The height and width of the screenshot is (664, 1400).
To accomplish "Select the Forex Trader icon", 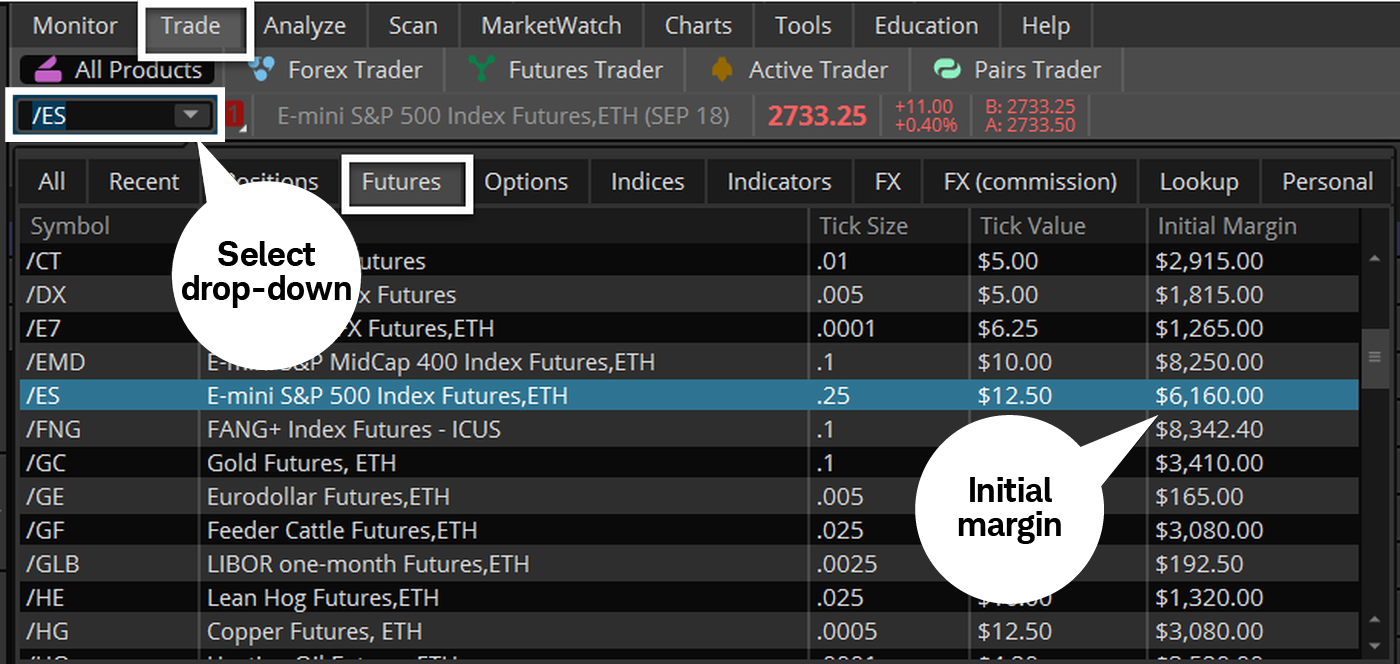I will click(x=262, y=69).
